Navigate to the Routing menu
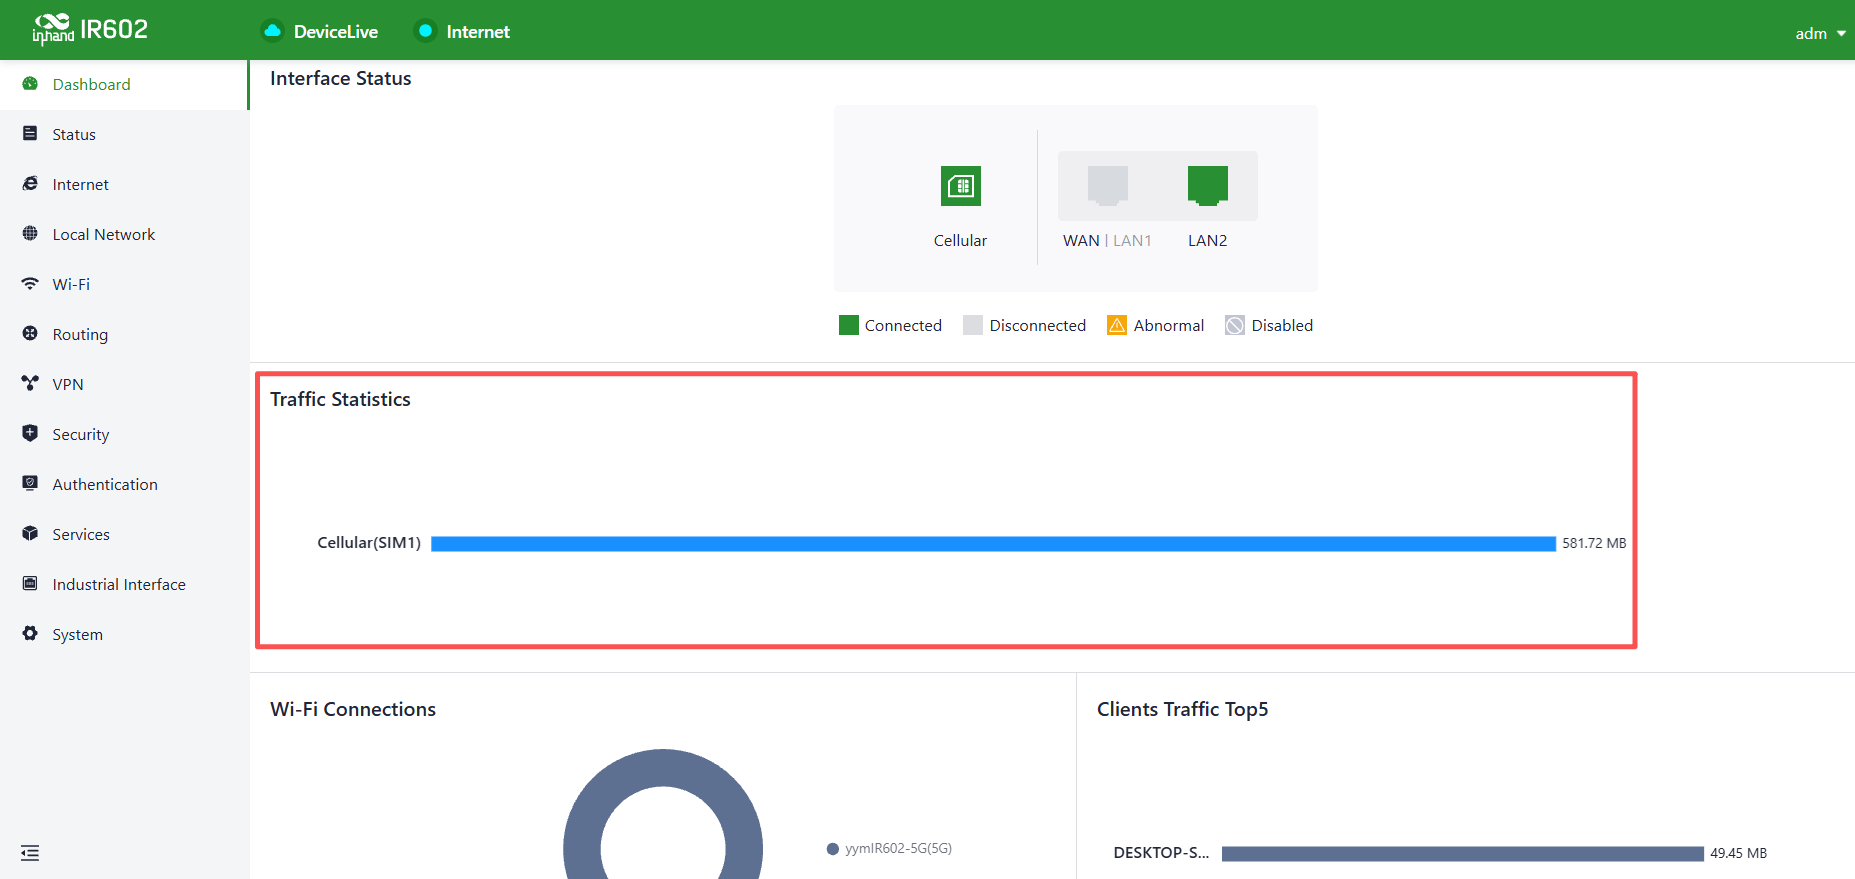 pos(124,334)
